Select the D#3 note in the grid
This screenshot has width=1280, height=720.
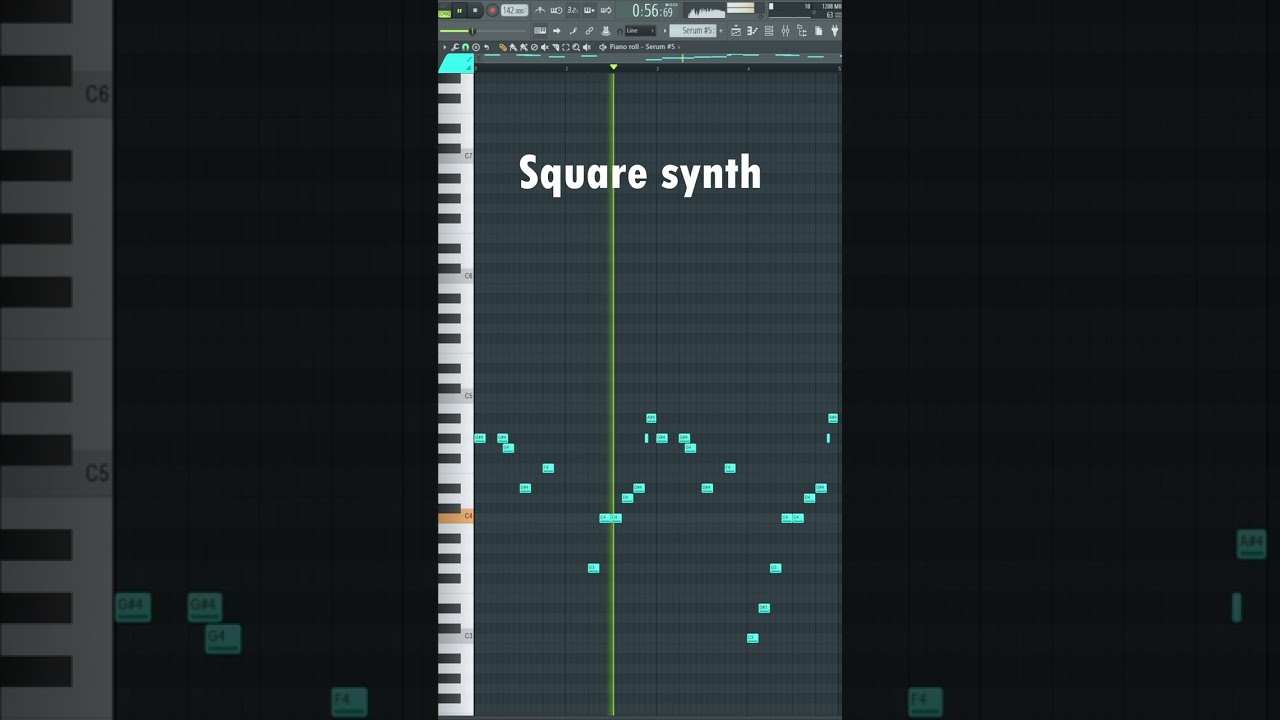click(764, 608)
